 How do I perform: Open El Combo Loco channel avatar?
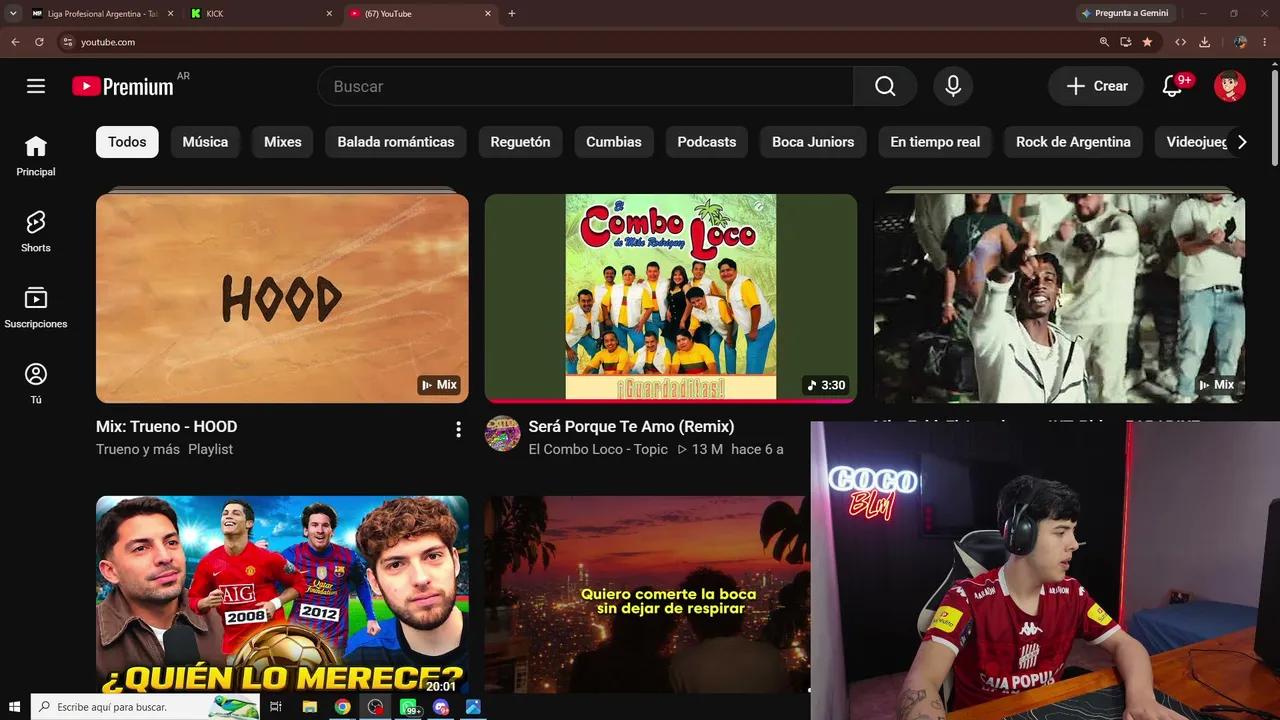(502, 434)
